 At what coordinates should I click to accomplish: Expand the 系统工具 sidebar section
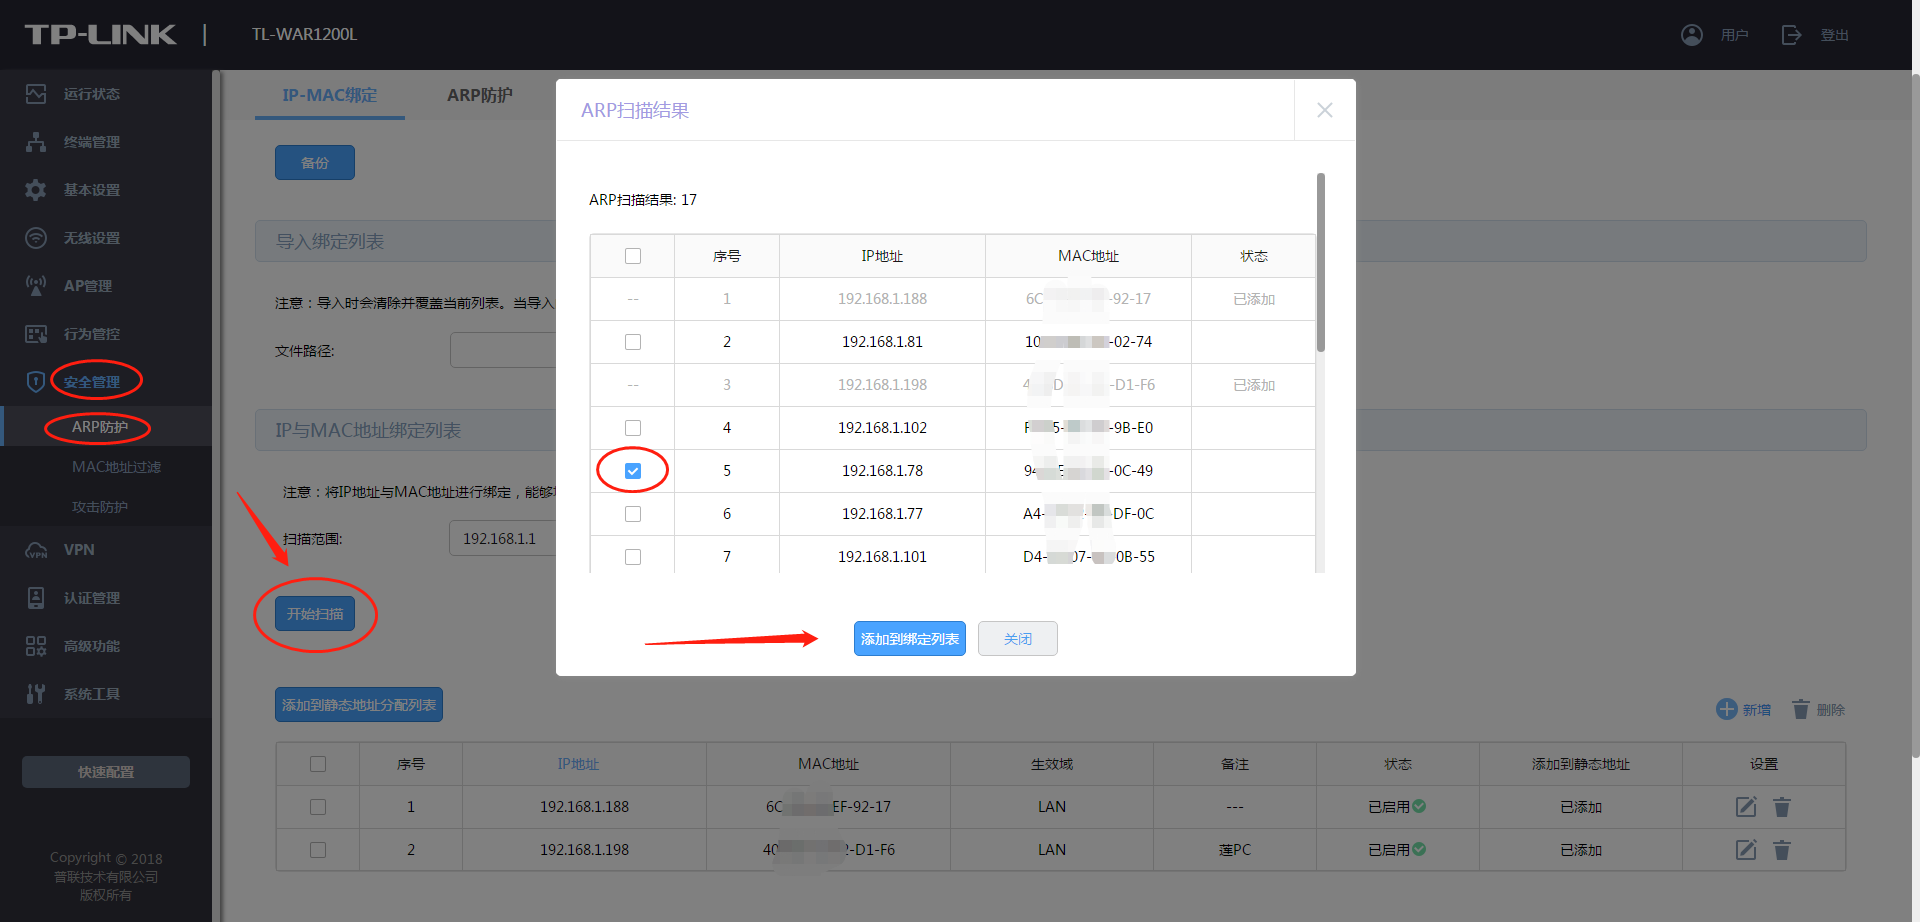(91, 694)
